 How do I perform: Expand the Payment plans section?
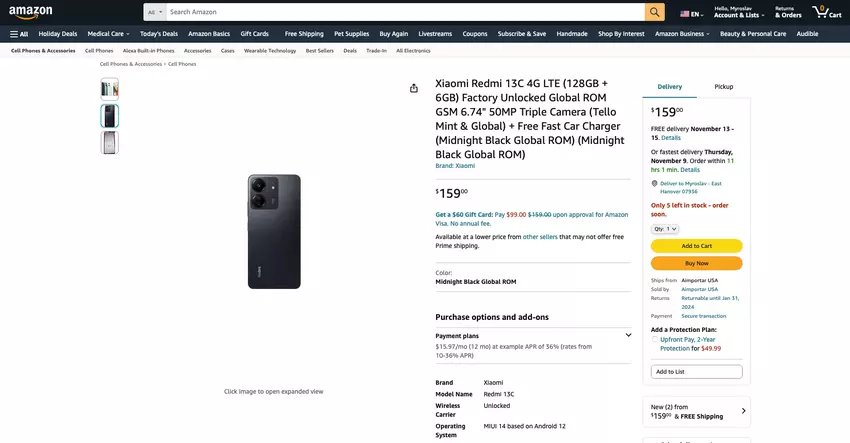(628, 335)
